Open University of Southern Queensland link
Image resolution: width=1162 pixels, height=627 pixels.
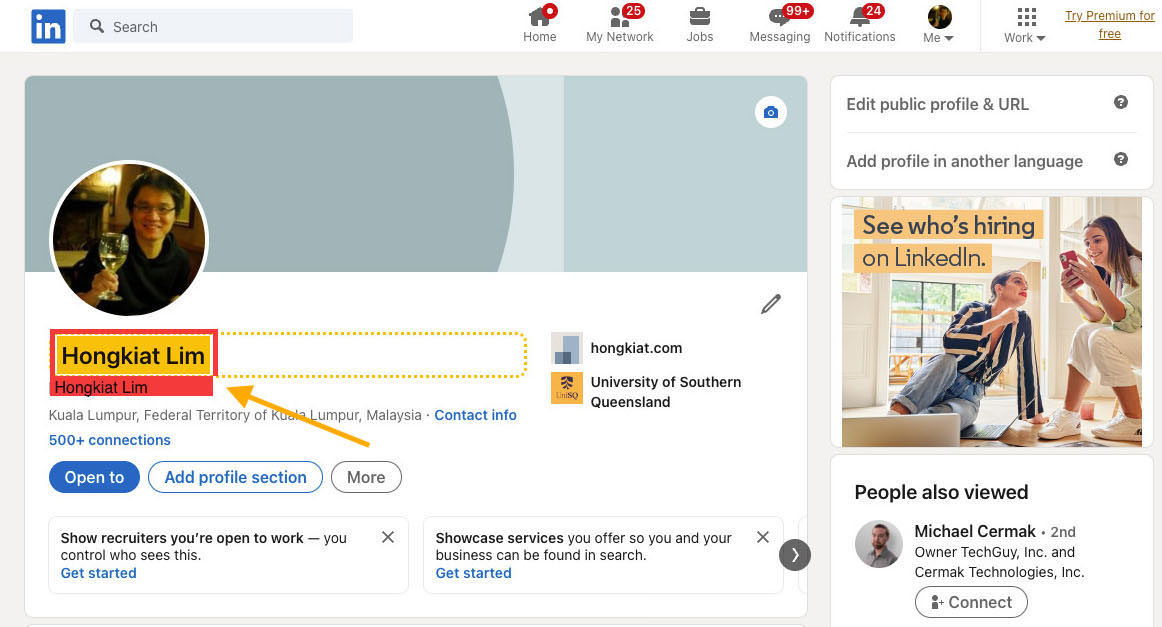click(665, 392)
